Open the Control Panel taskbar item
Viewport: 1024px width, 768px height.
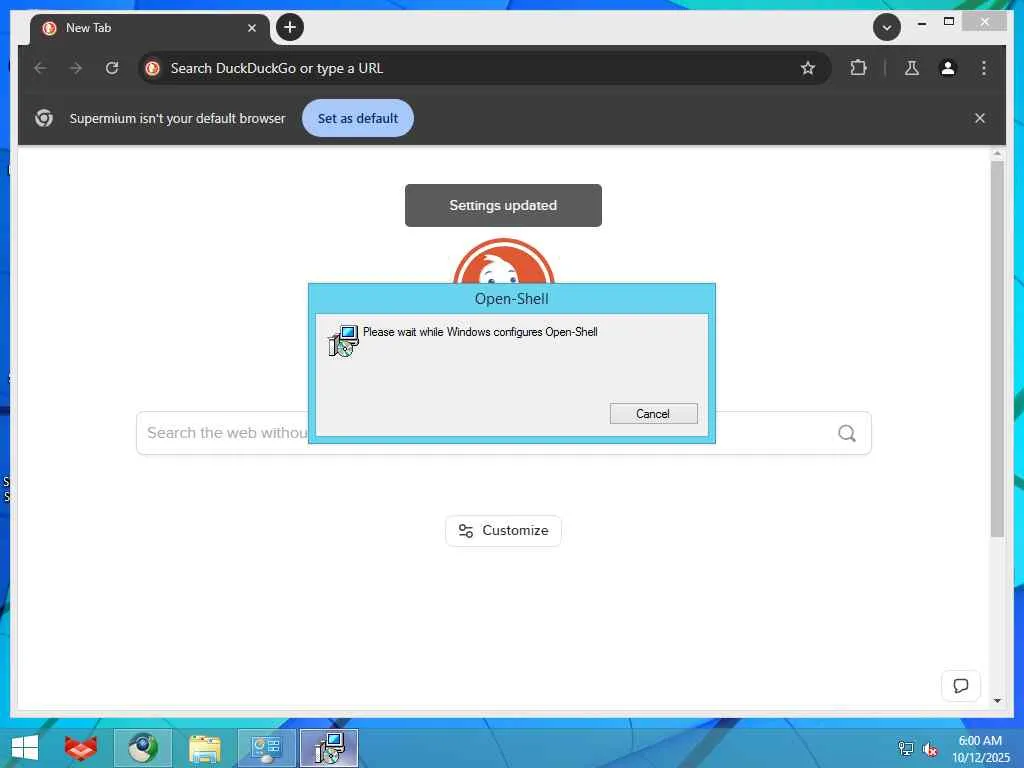[x=266, y=748]
